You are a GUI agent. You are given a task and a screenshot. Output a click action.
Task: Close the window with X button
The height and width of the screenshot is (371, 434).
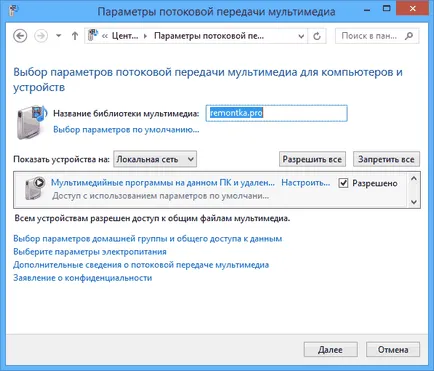pos(413,9)
